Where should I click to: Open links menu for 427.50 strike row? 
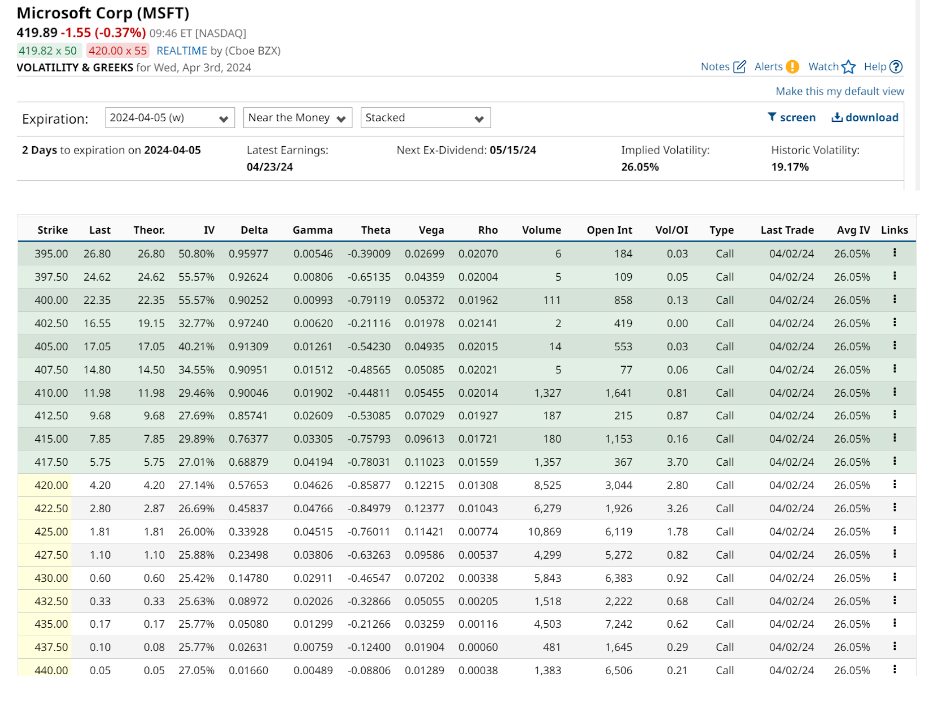894,554
